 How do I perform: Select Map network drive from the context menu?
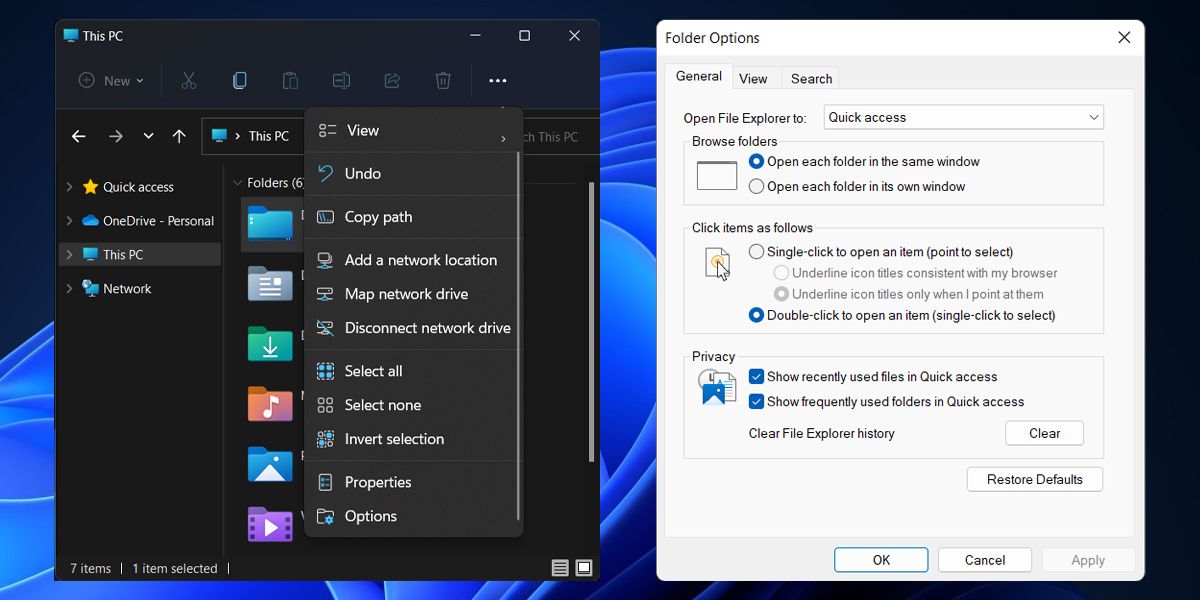407,293
